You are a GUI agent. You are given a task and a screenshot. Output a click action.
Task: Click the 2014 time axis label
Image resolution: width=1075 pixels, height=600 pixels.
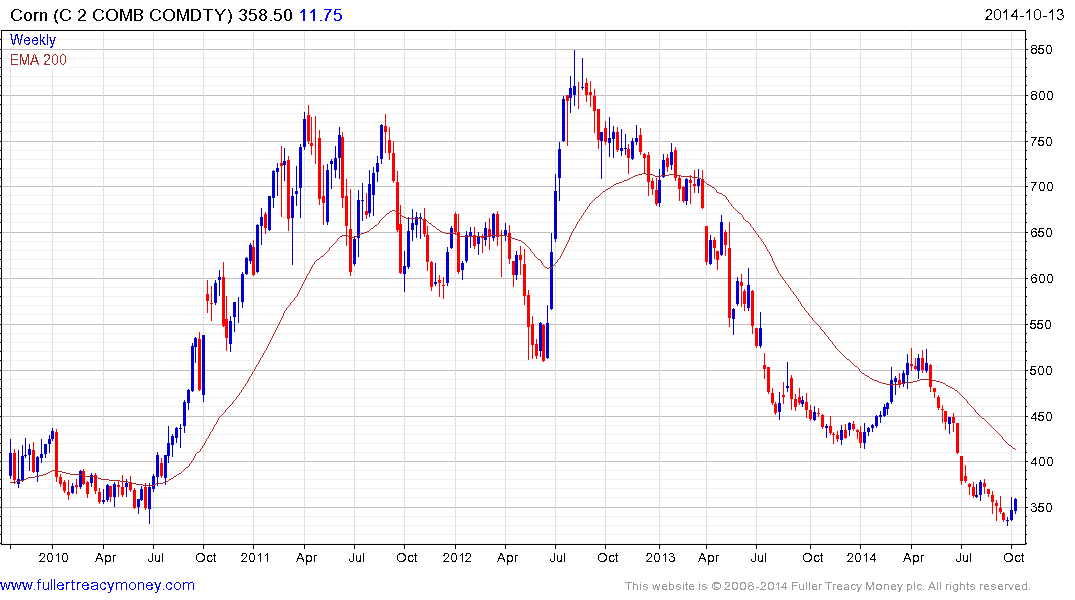click(x=861, y=557)
